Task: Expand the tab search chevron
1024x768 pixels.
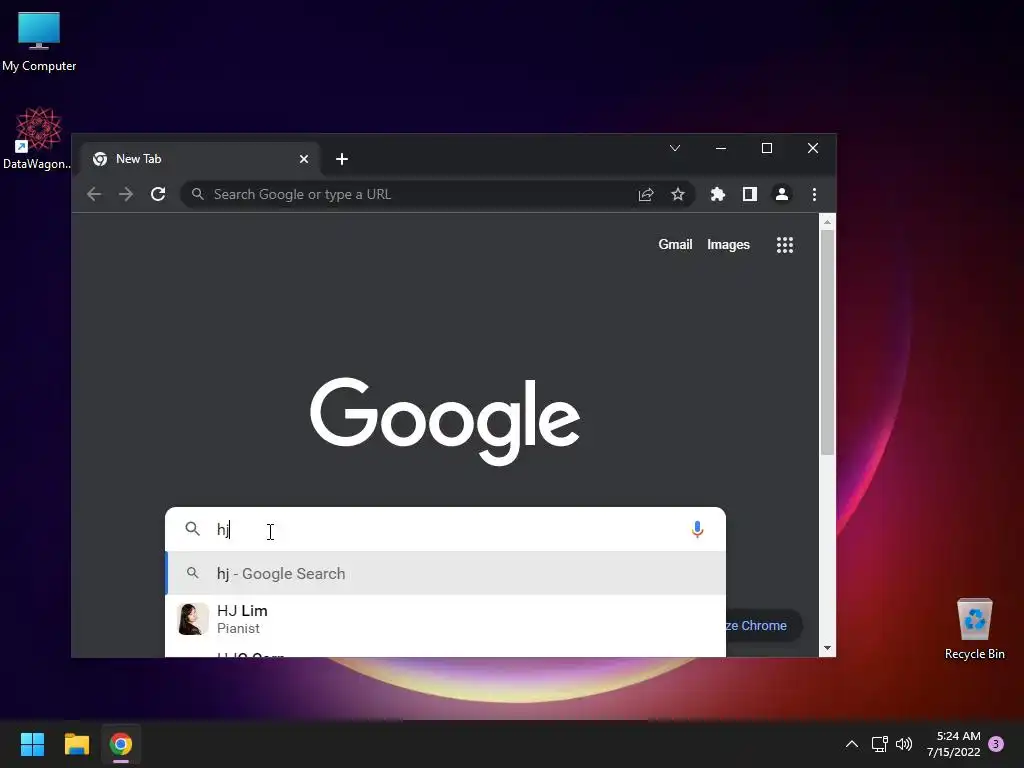Action: (x=675, y=148)
